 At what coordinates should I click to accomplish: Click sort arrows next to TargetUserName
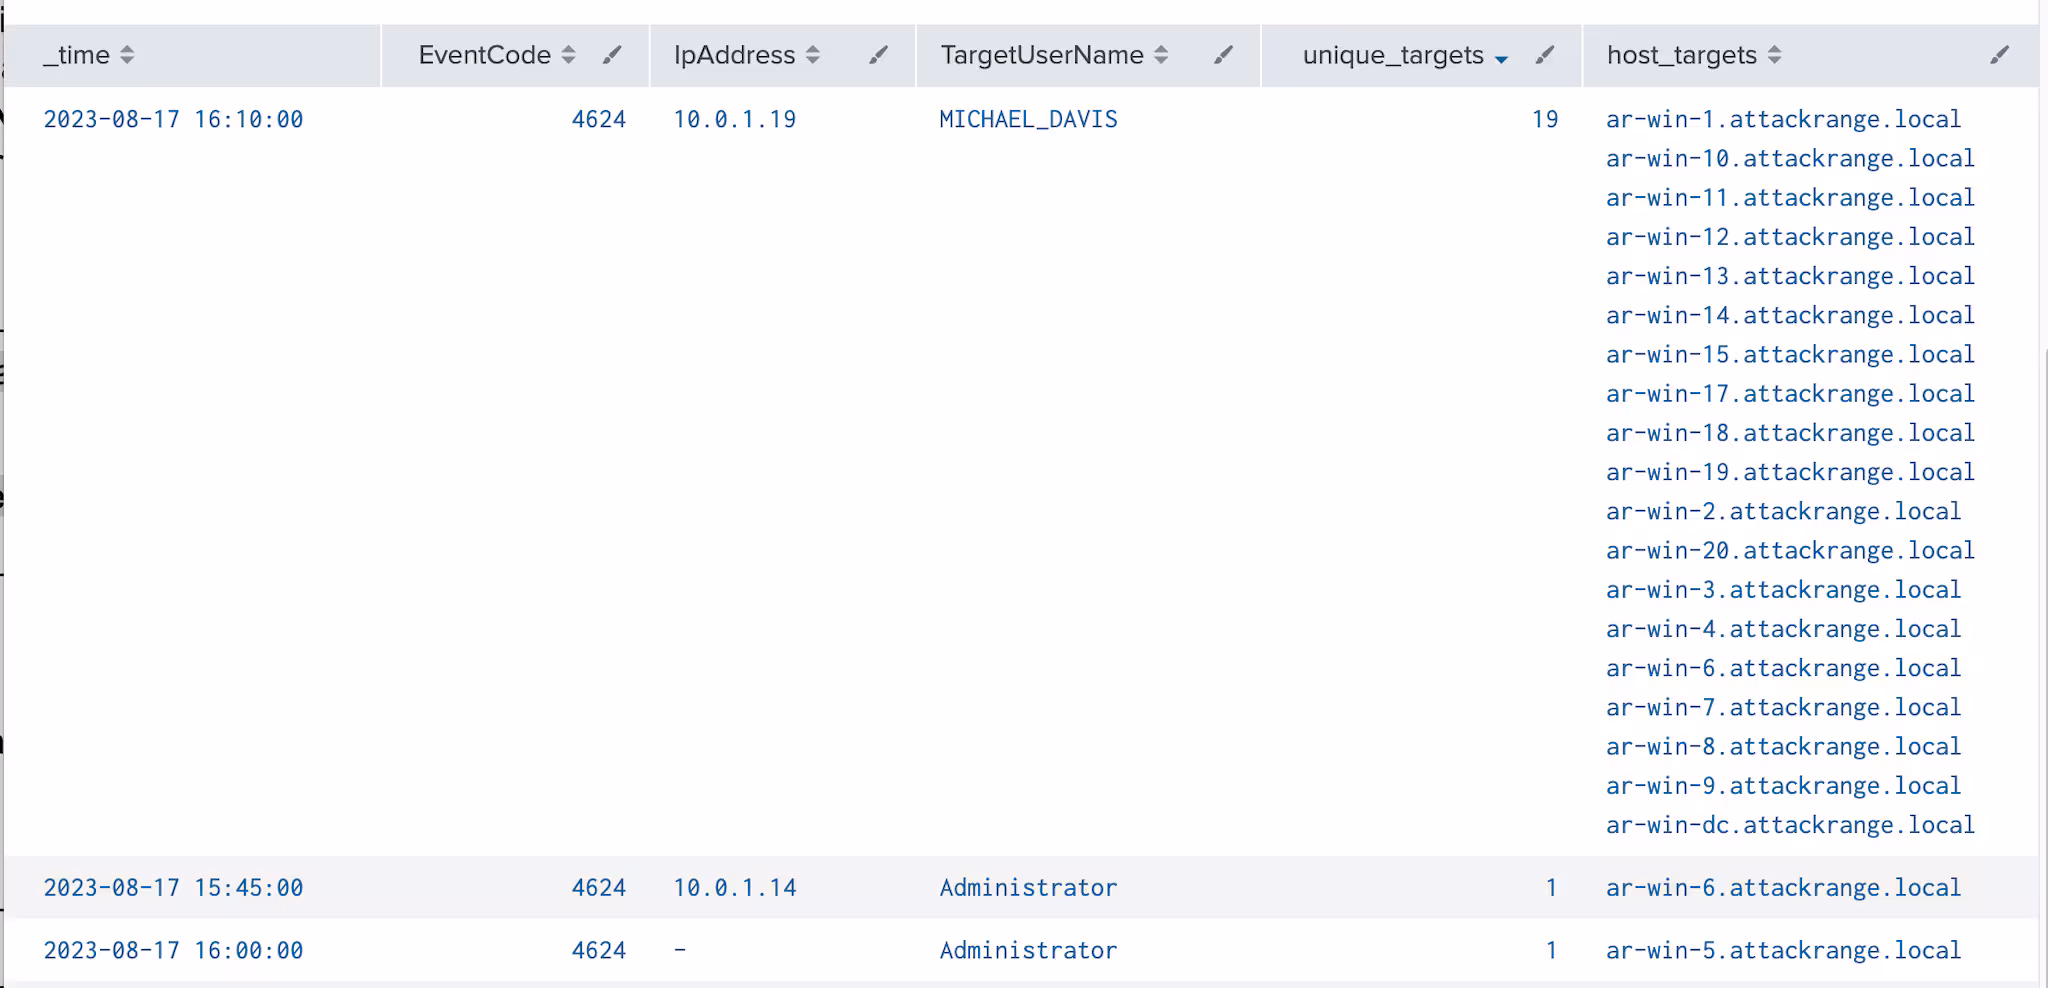pyautogui.click(x=1161, y=55)
